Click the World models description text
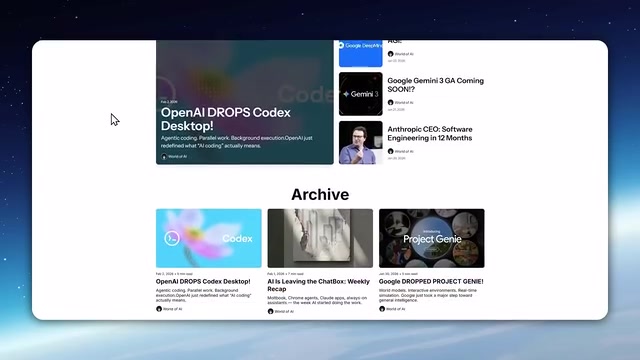Image resolution: width=640 pixels, height=360 pixels. click(x=428, y=295)
